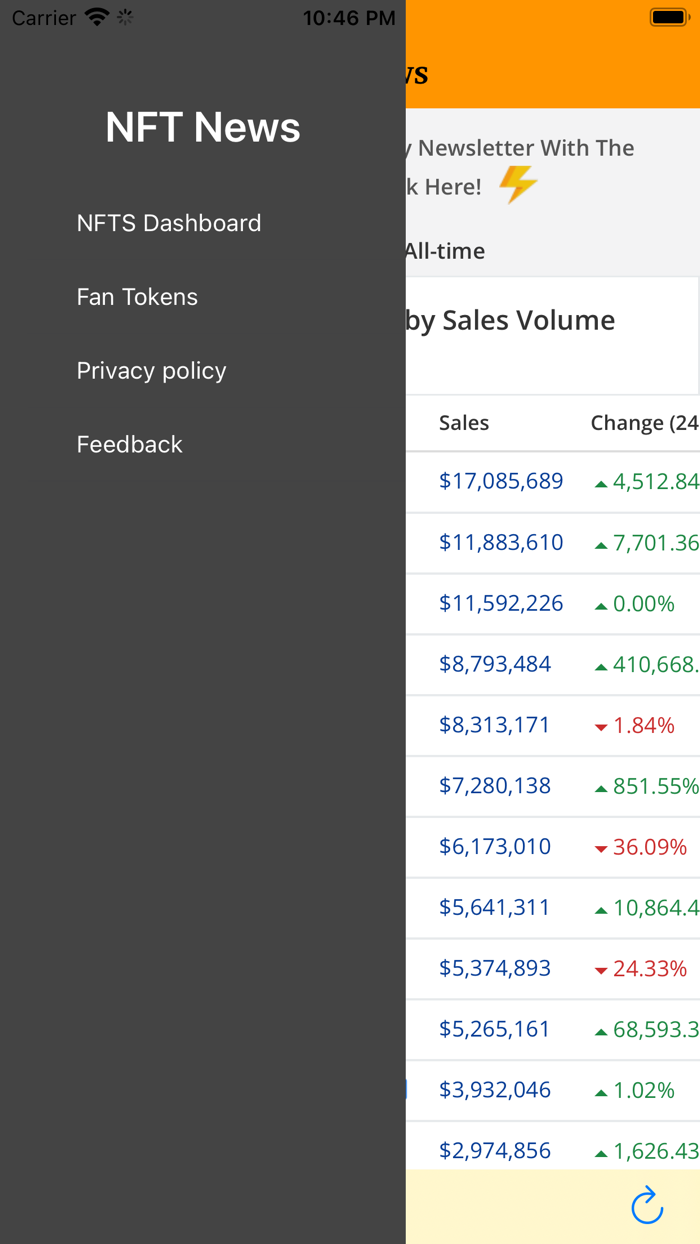Viewport: 700px width, 1244px height.
Task: Tap the Wi-Fi icon in the status bar
Action: (94, 14)
